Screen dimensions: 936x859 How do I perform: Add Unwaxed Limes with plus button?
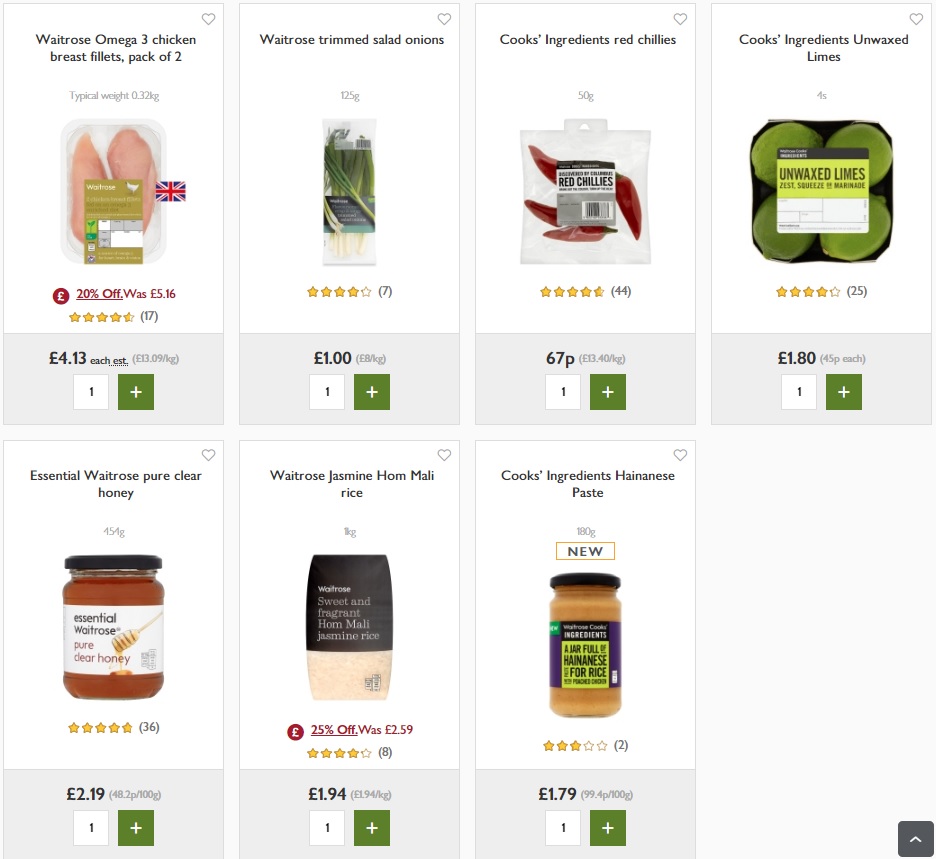tap(843, 392)
